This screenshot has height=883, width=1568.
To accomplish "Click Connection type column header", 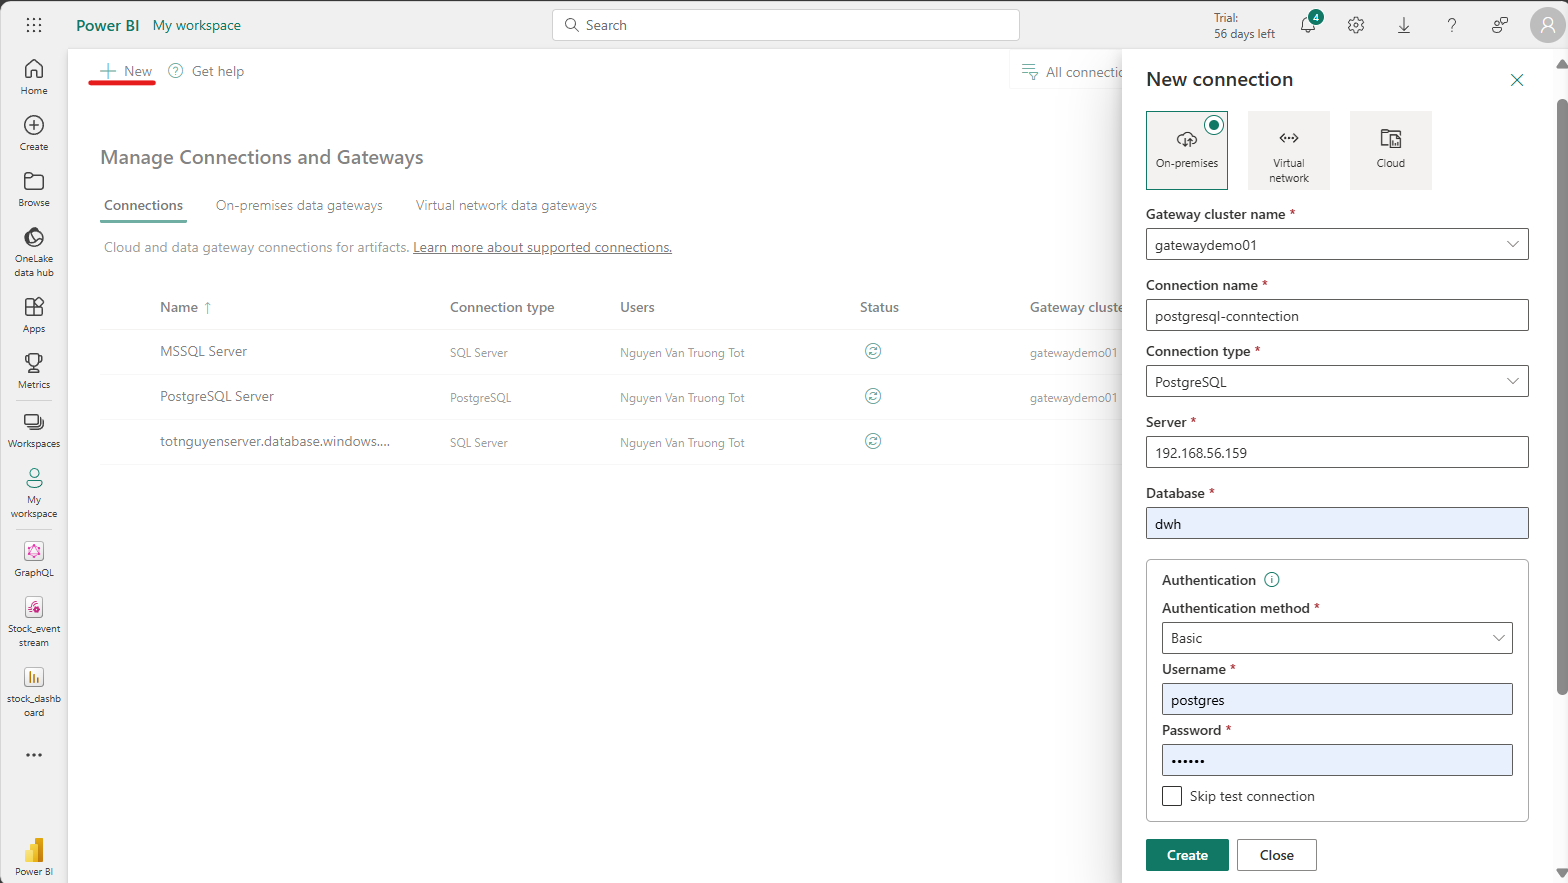I will click(x=502, y=307).
